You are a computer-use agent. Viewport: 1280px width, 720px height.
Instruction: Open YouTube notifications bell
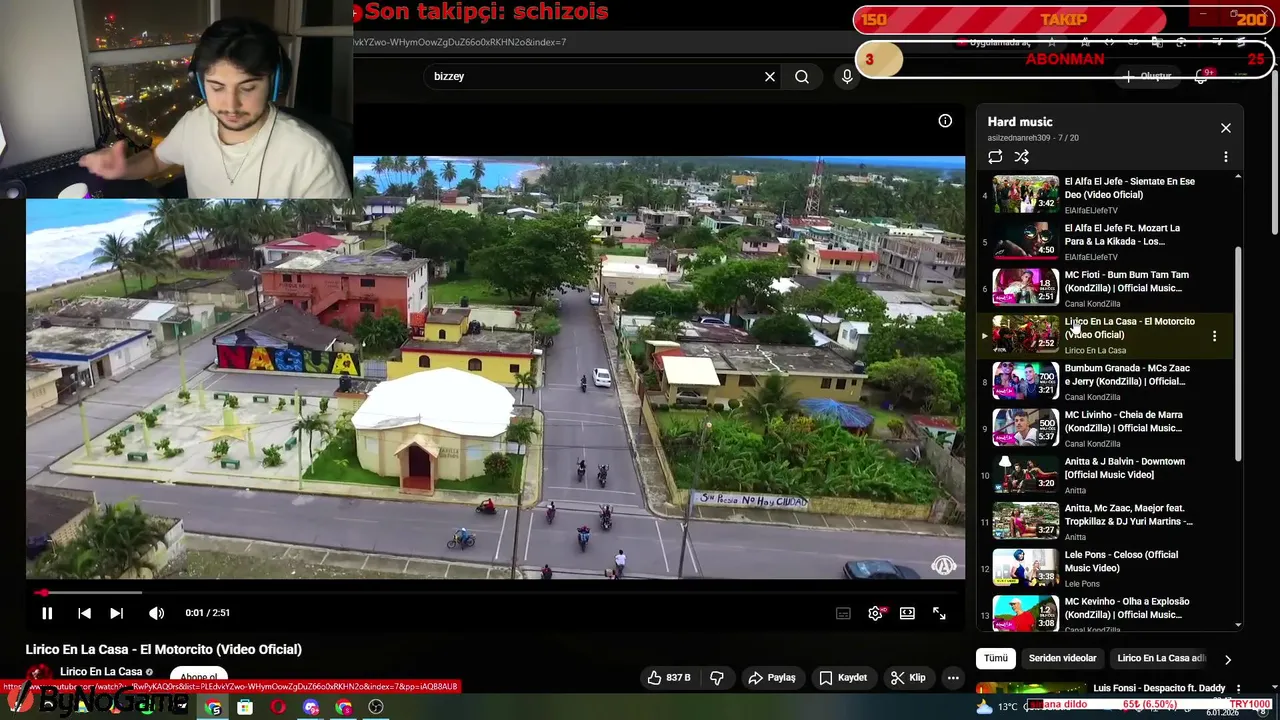[x=1203, y=76]
